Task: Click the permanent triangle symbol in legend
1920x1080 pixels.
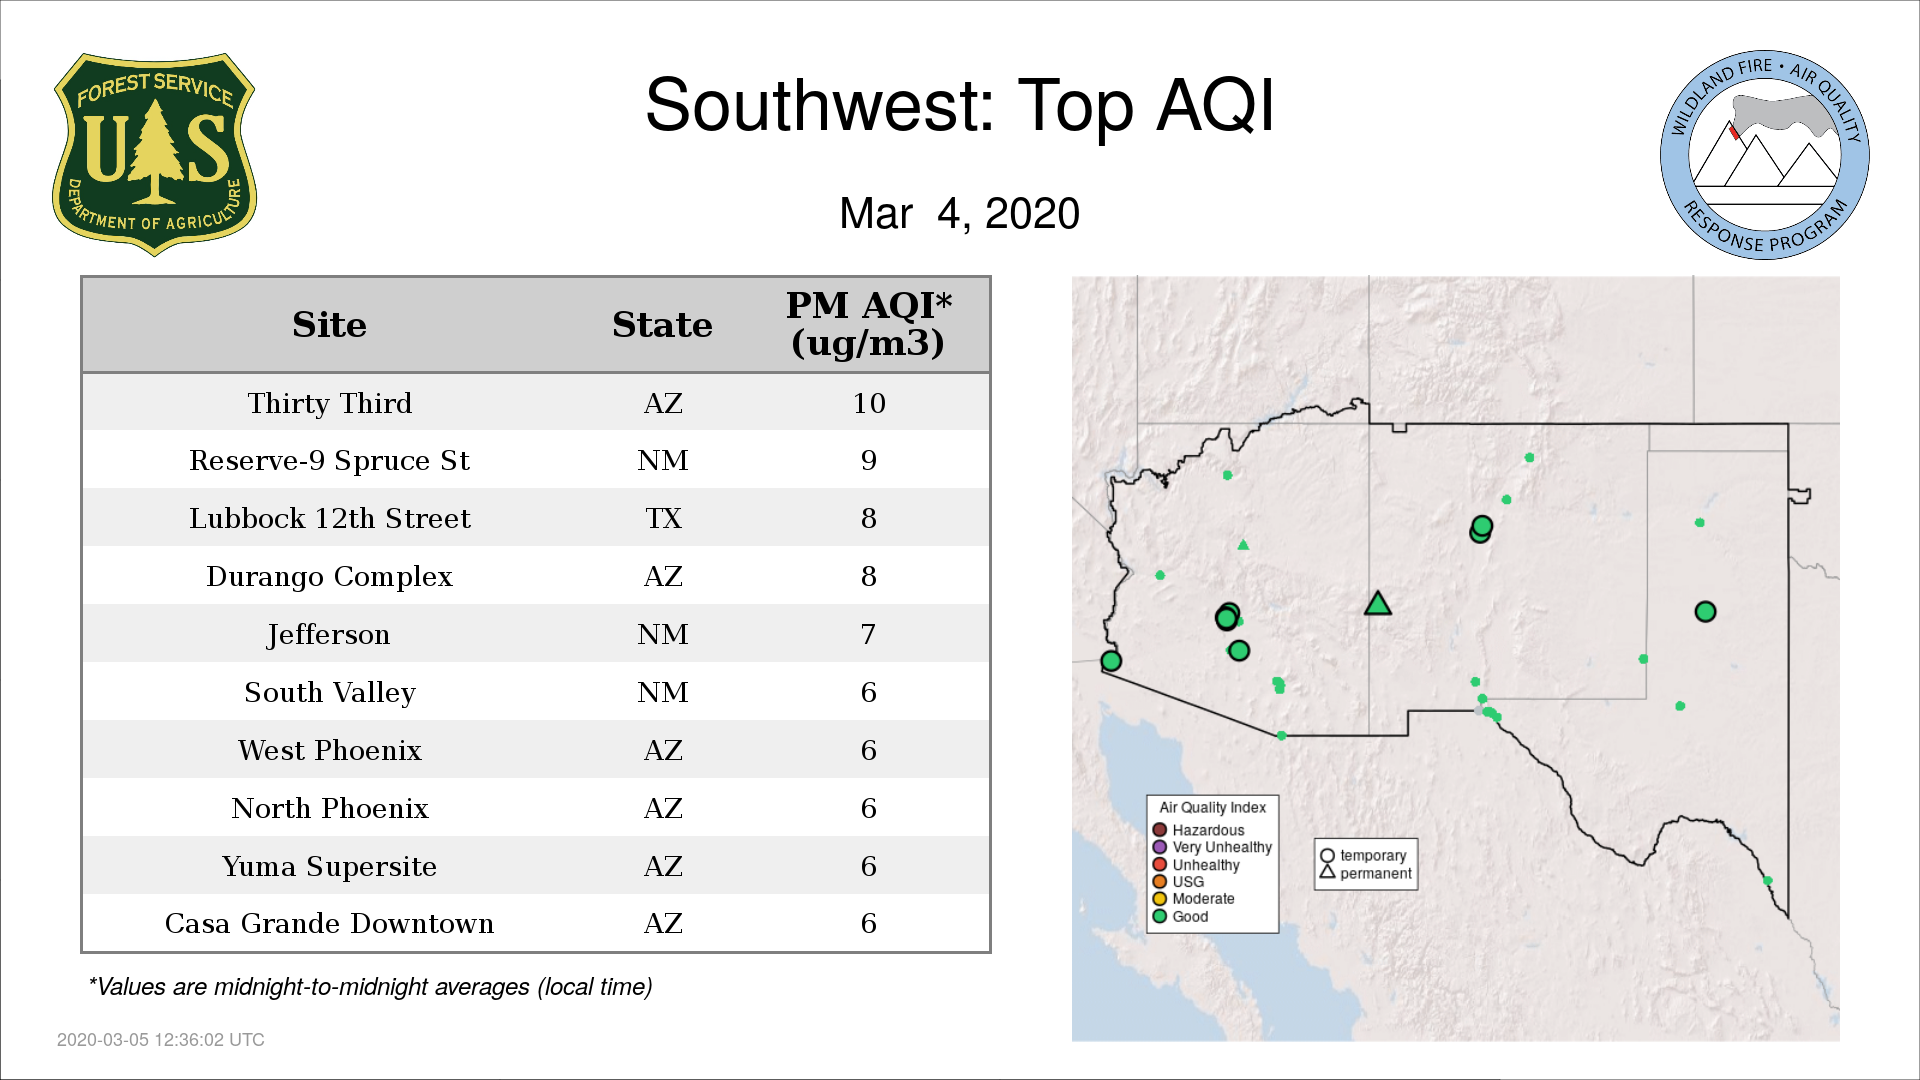Action: coord(1327,872)
